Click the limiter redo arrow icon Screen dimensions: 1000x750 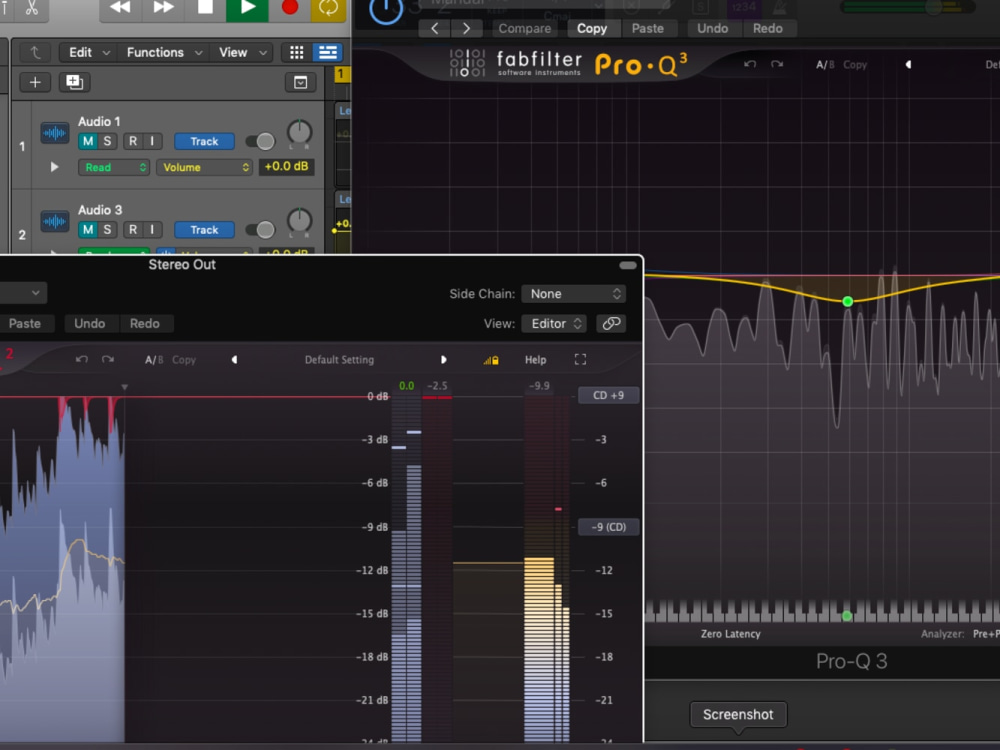coord(108,359)
